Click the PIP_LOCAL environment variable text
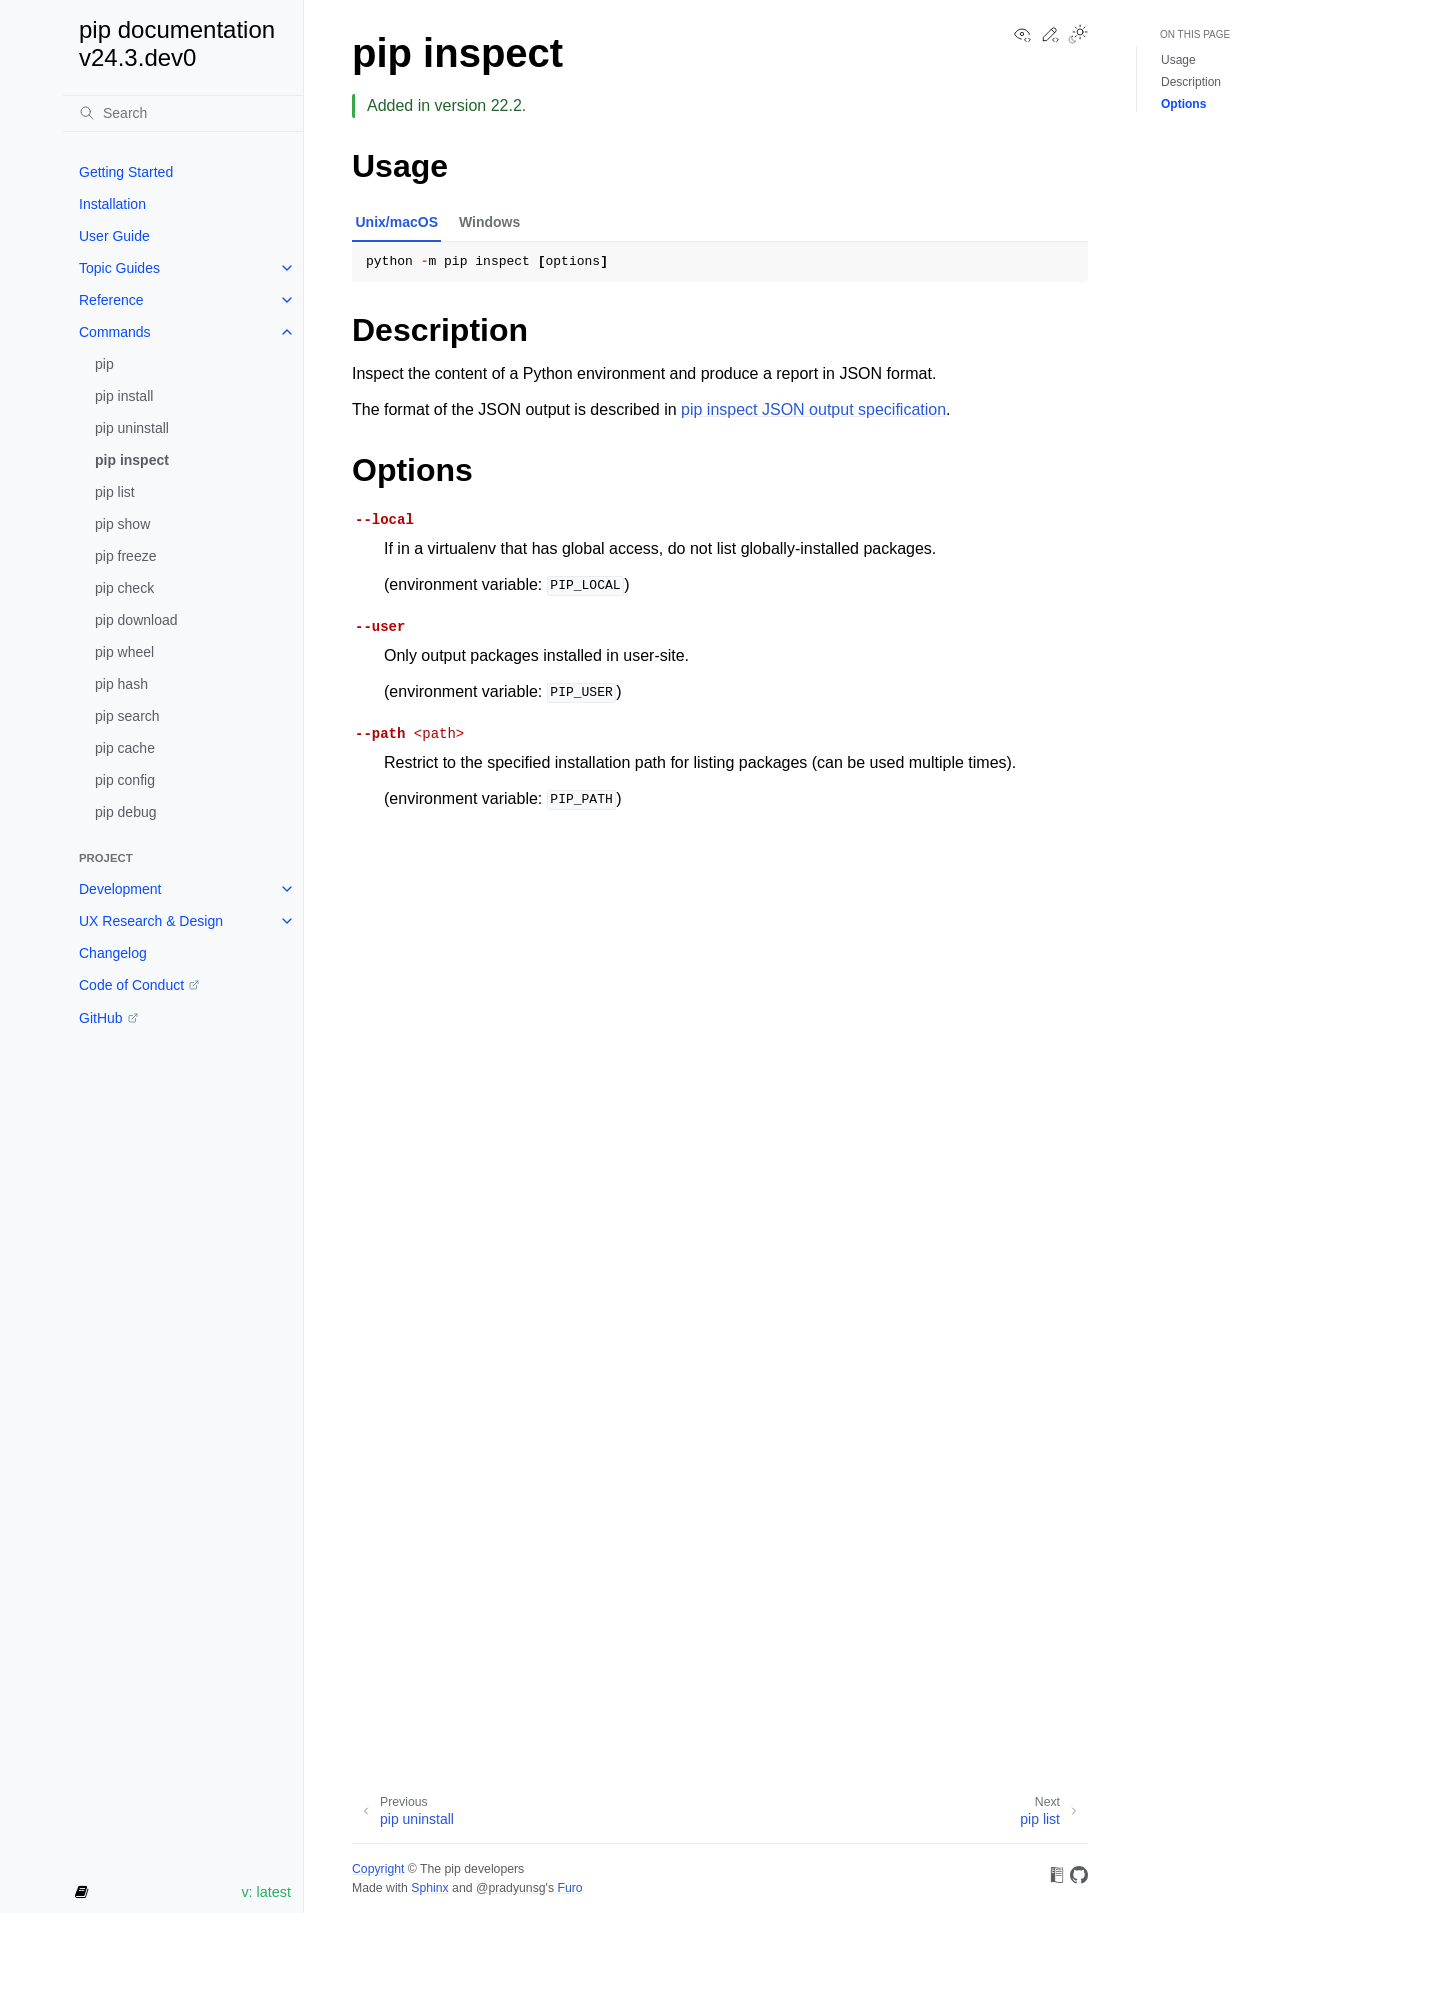The width and height of the screenshot is (1440, 2000). [585, 585]
